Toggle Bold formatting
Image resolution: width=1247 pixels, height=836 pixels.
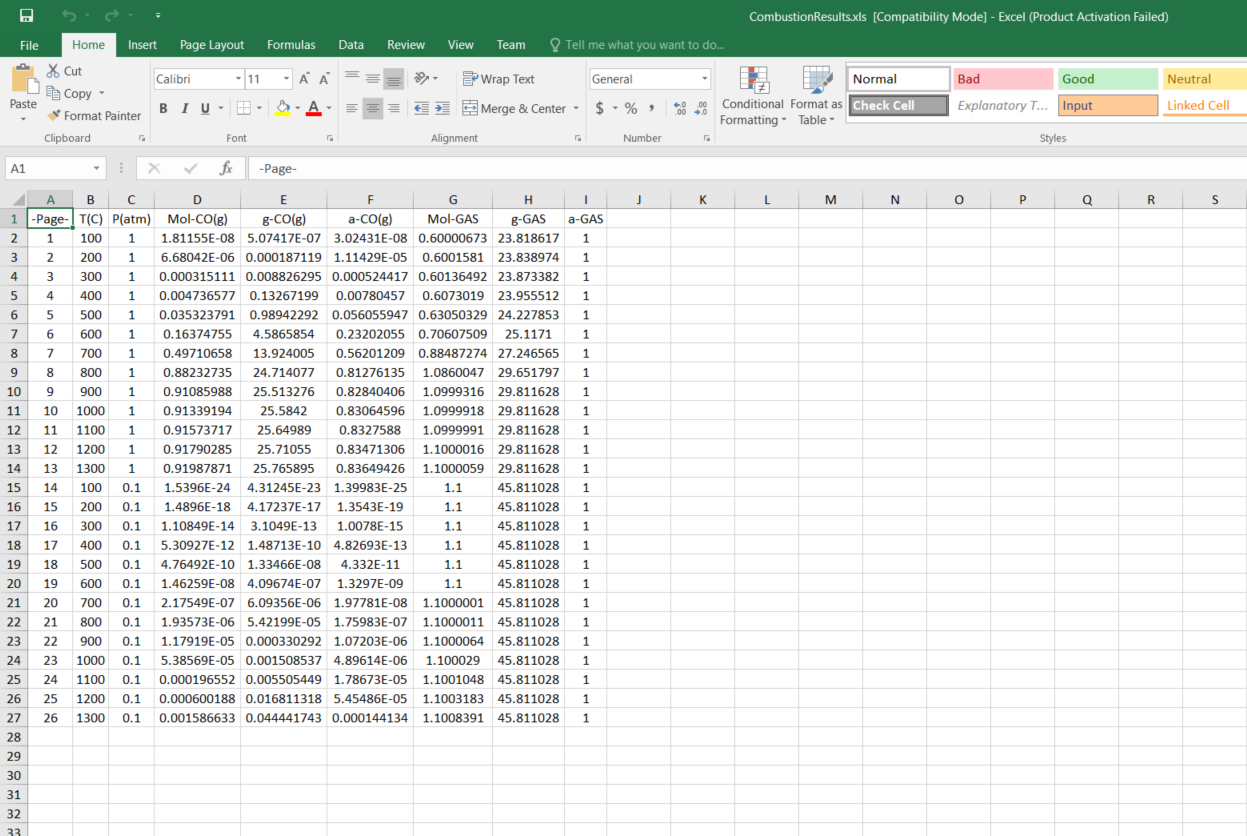tap(163, 108)
